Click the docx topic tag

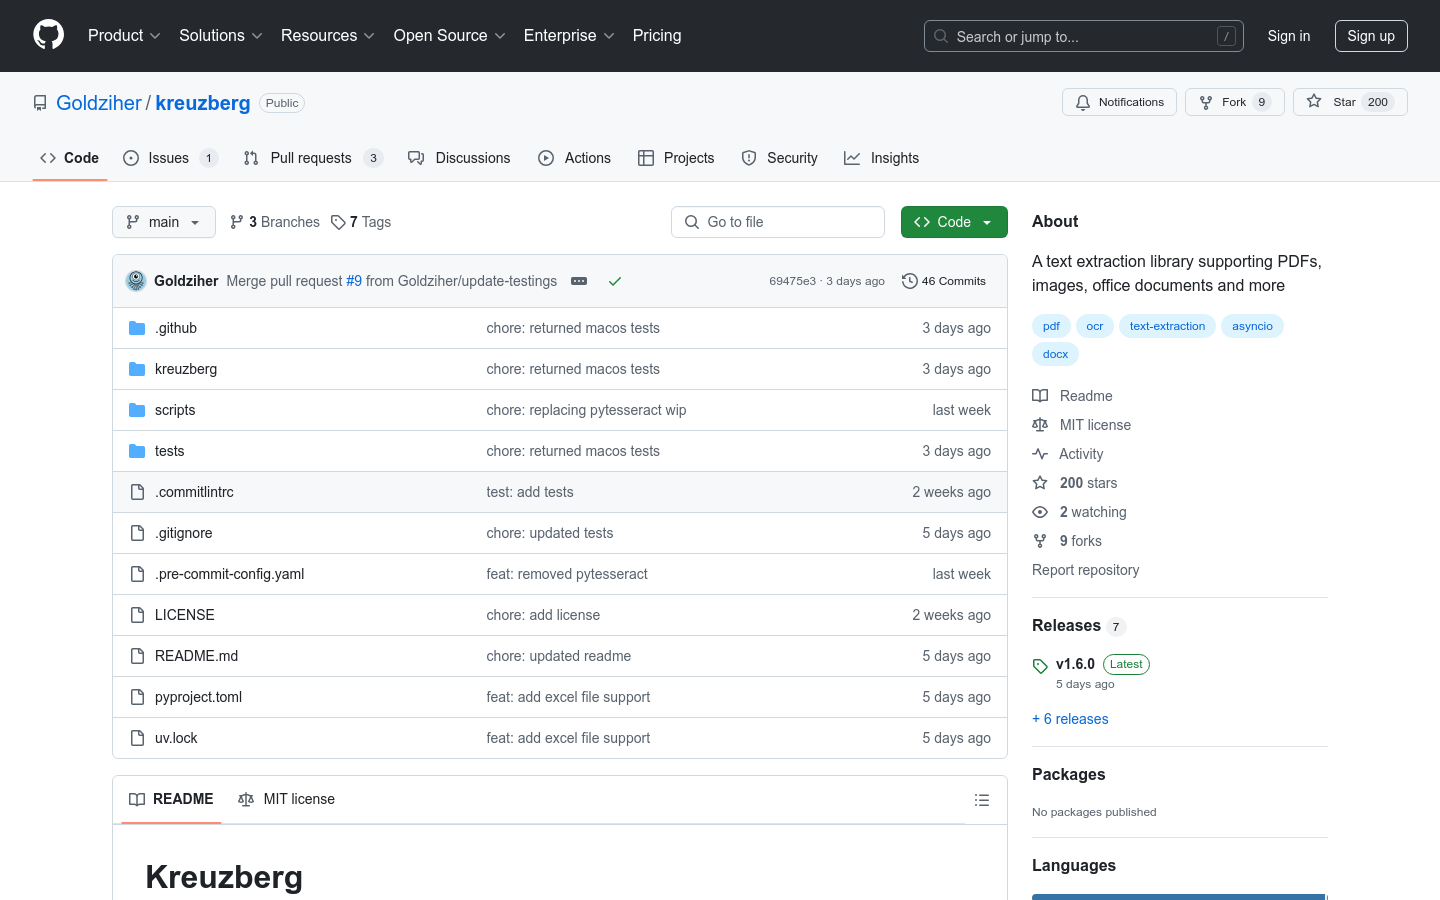(x=1055, y=354)
